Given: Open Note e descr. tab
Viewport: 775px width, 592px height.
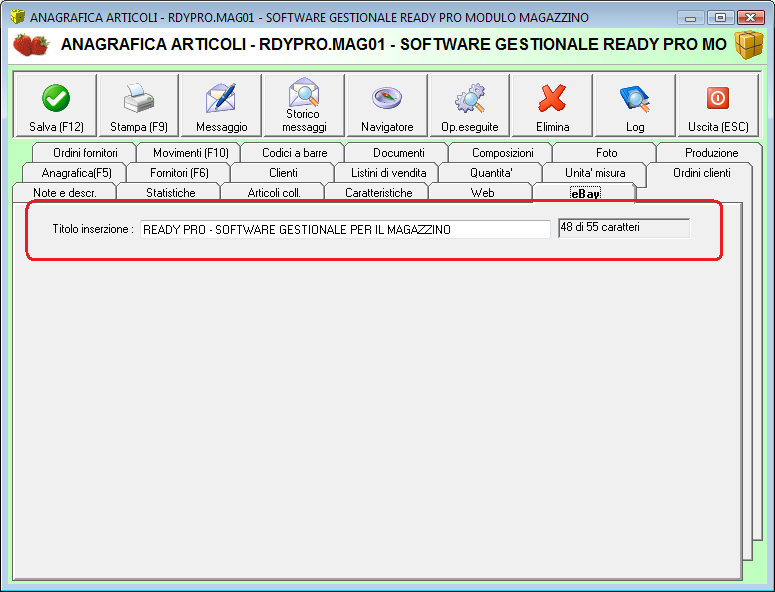Looking at the screenshot, I should (x=65, y=193).
